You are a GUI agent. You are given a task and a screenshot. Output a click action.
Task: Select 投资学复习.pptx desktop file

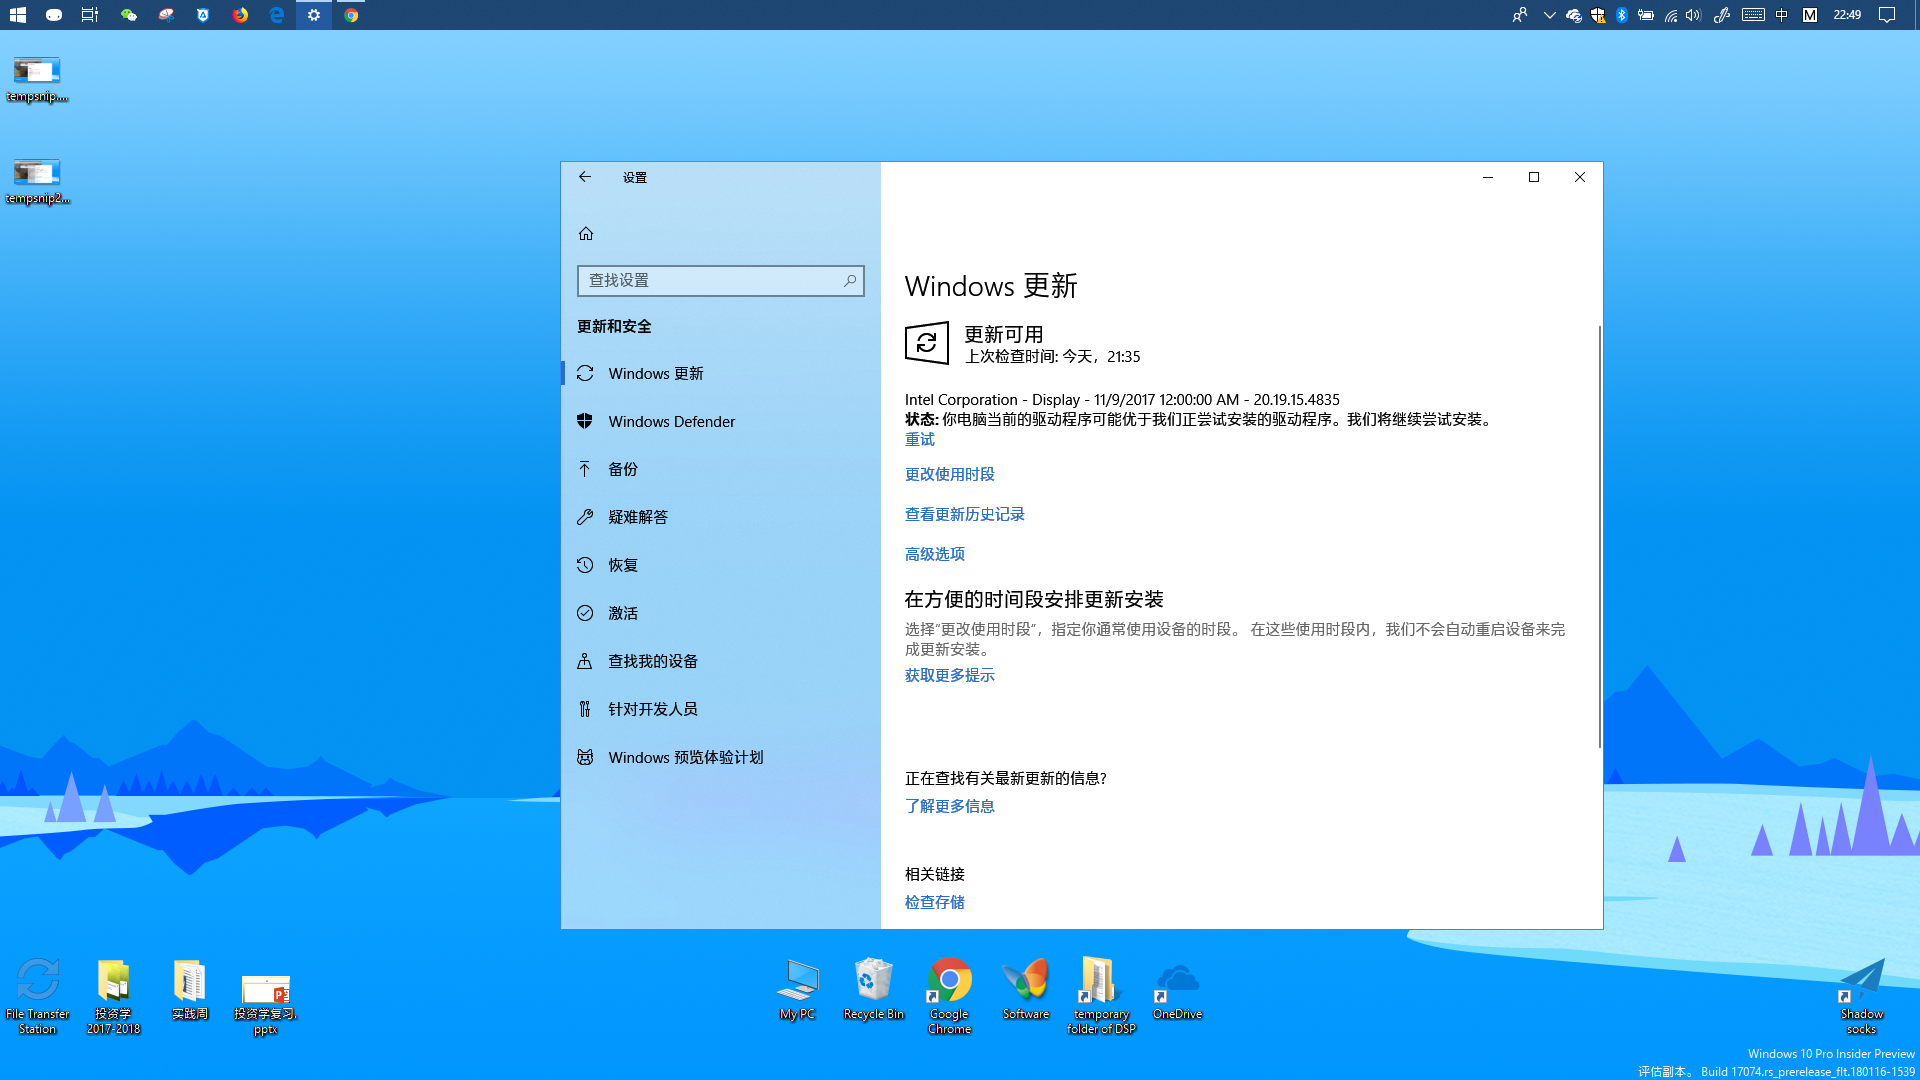(x=266, y=1004)
